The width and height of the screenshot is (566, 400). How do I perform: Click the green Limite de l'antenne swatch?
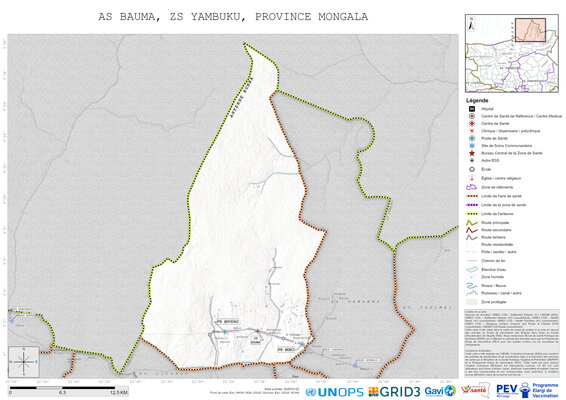[471, 214]
